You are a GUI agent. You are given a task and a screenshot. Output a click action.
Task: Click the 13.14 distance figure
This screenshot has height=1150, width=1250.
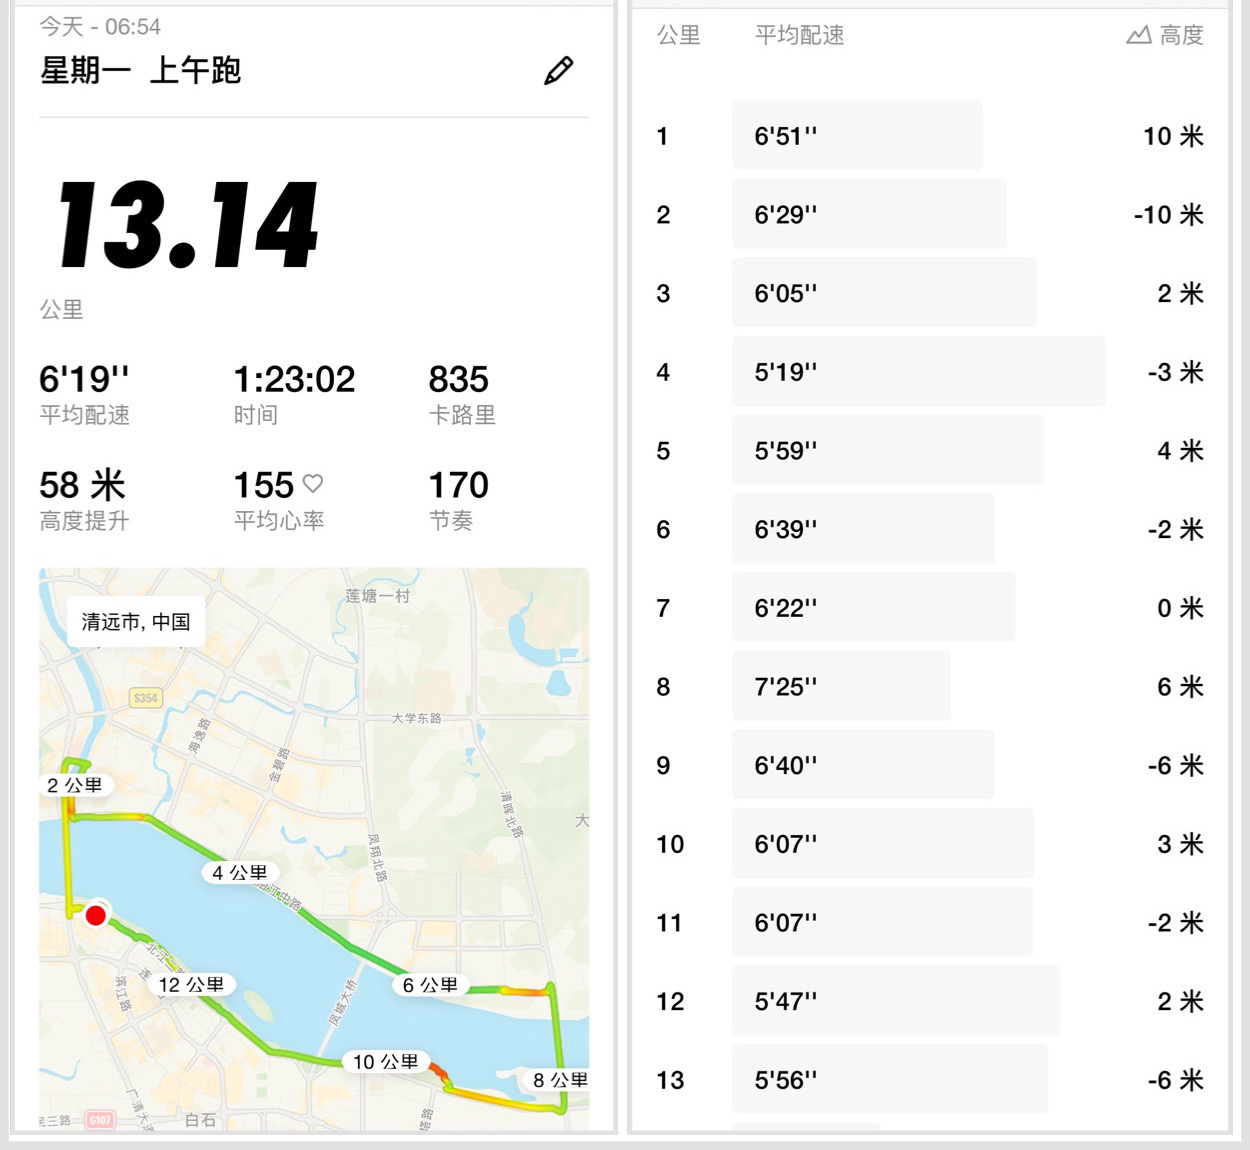(188, 226)
